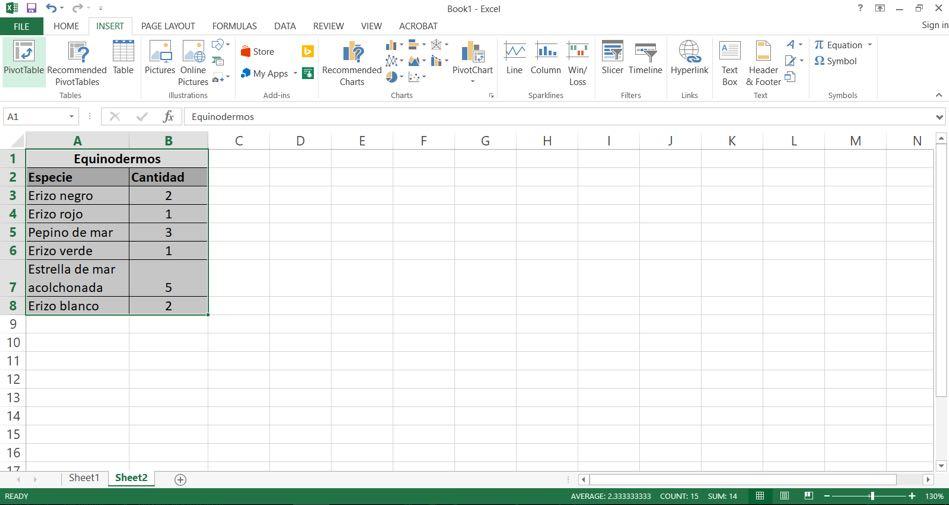This screenshot has height=505, width=949.
Task: Switch to the PAGE LAYOUT tab
Action: [168, 26]
